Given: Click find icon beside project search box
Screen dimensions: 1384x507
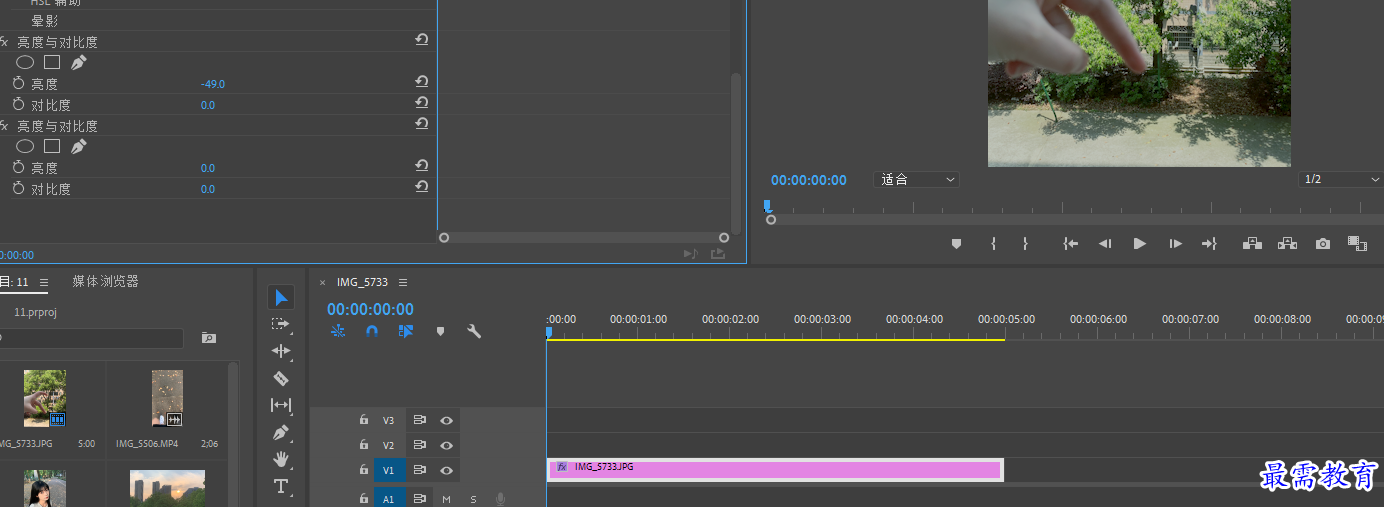Looking at the screenshot, I should [209, 338].
